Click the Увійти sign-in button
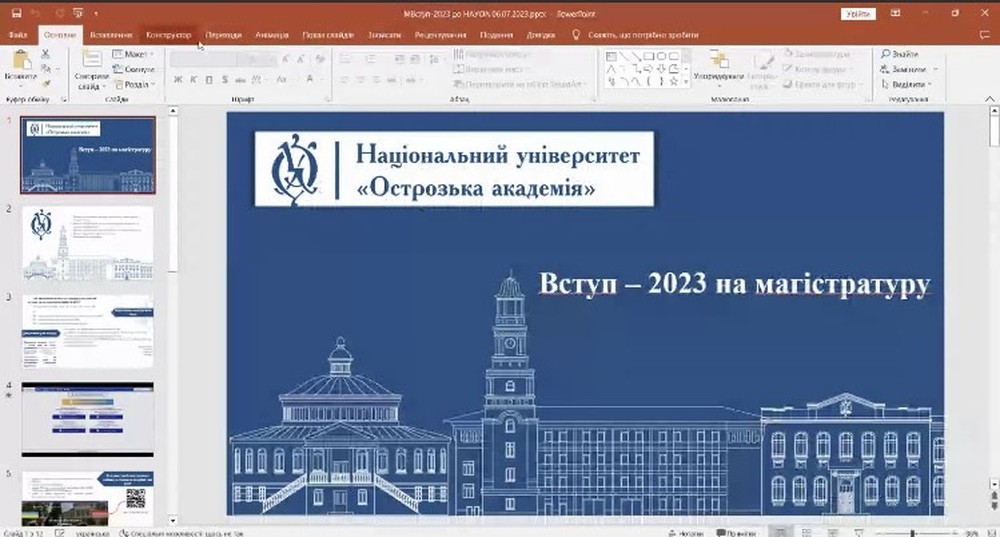This screenshot has width=1000, height=537. click(x=857, y=13)
